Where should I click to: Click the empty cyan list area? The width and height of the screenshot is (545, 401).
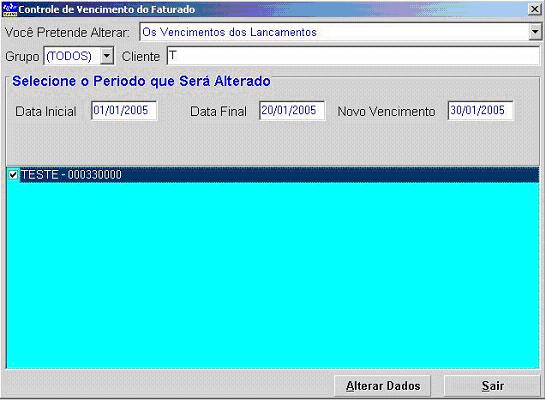pos(273,275)
